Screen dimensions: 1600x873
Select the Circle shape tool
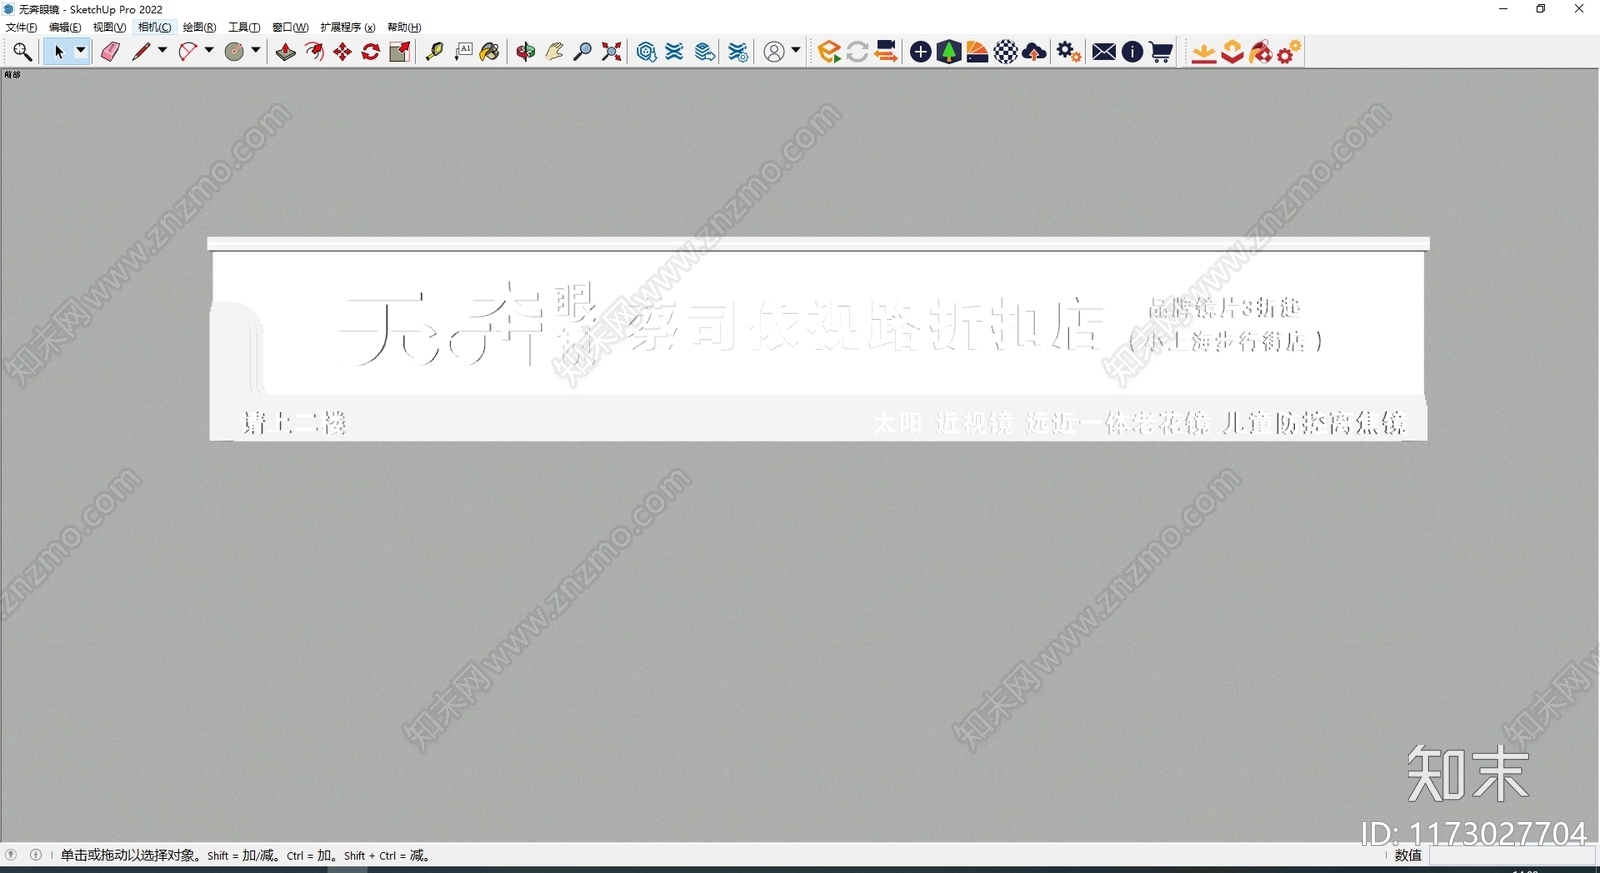[235, 52]
